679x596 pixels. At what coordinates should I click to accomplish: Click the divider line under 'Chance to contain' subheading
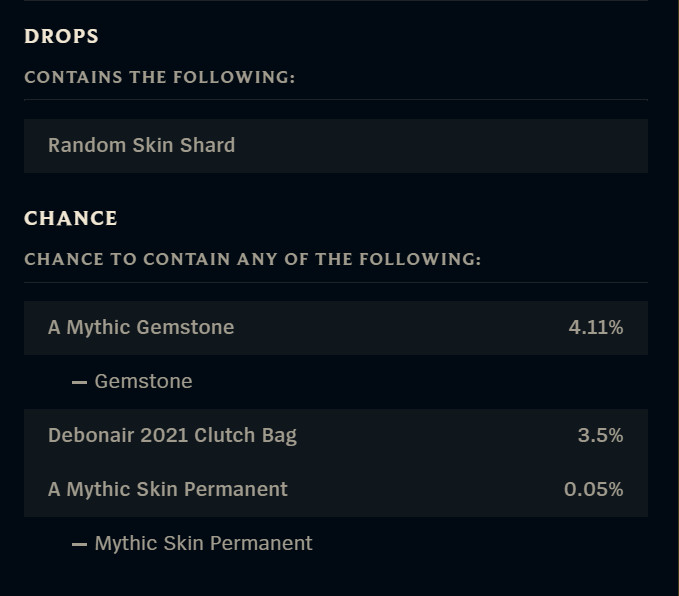(x=336, y=282)
